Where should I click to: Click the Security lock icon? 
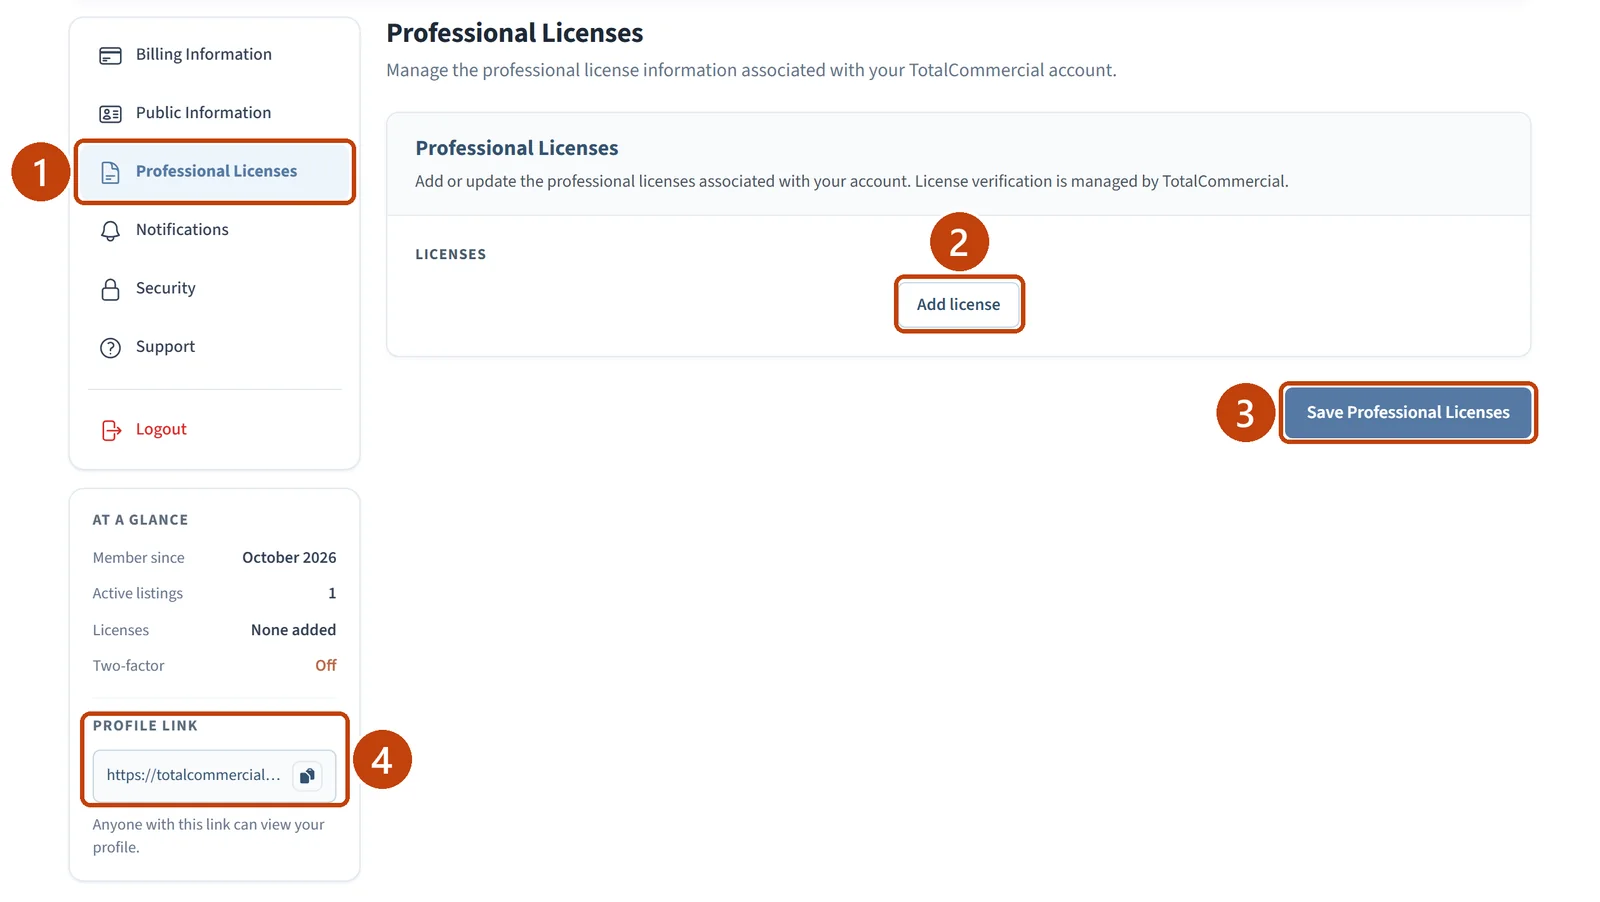click(x=110, y=289)
